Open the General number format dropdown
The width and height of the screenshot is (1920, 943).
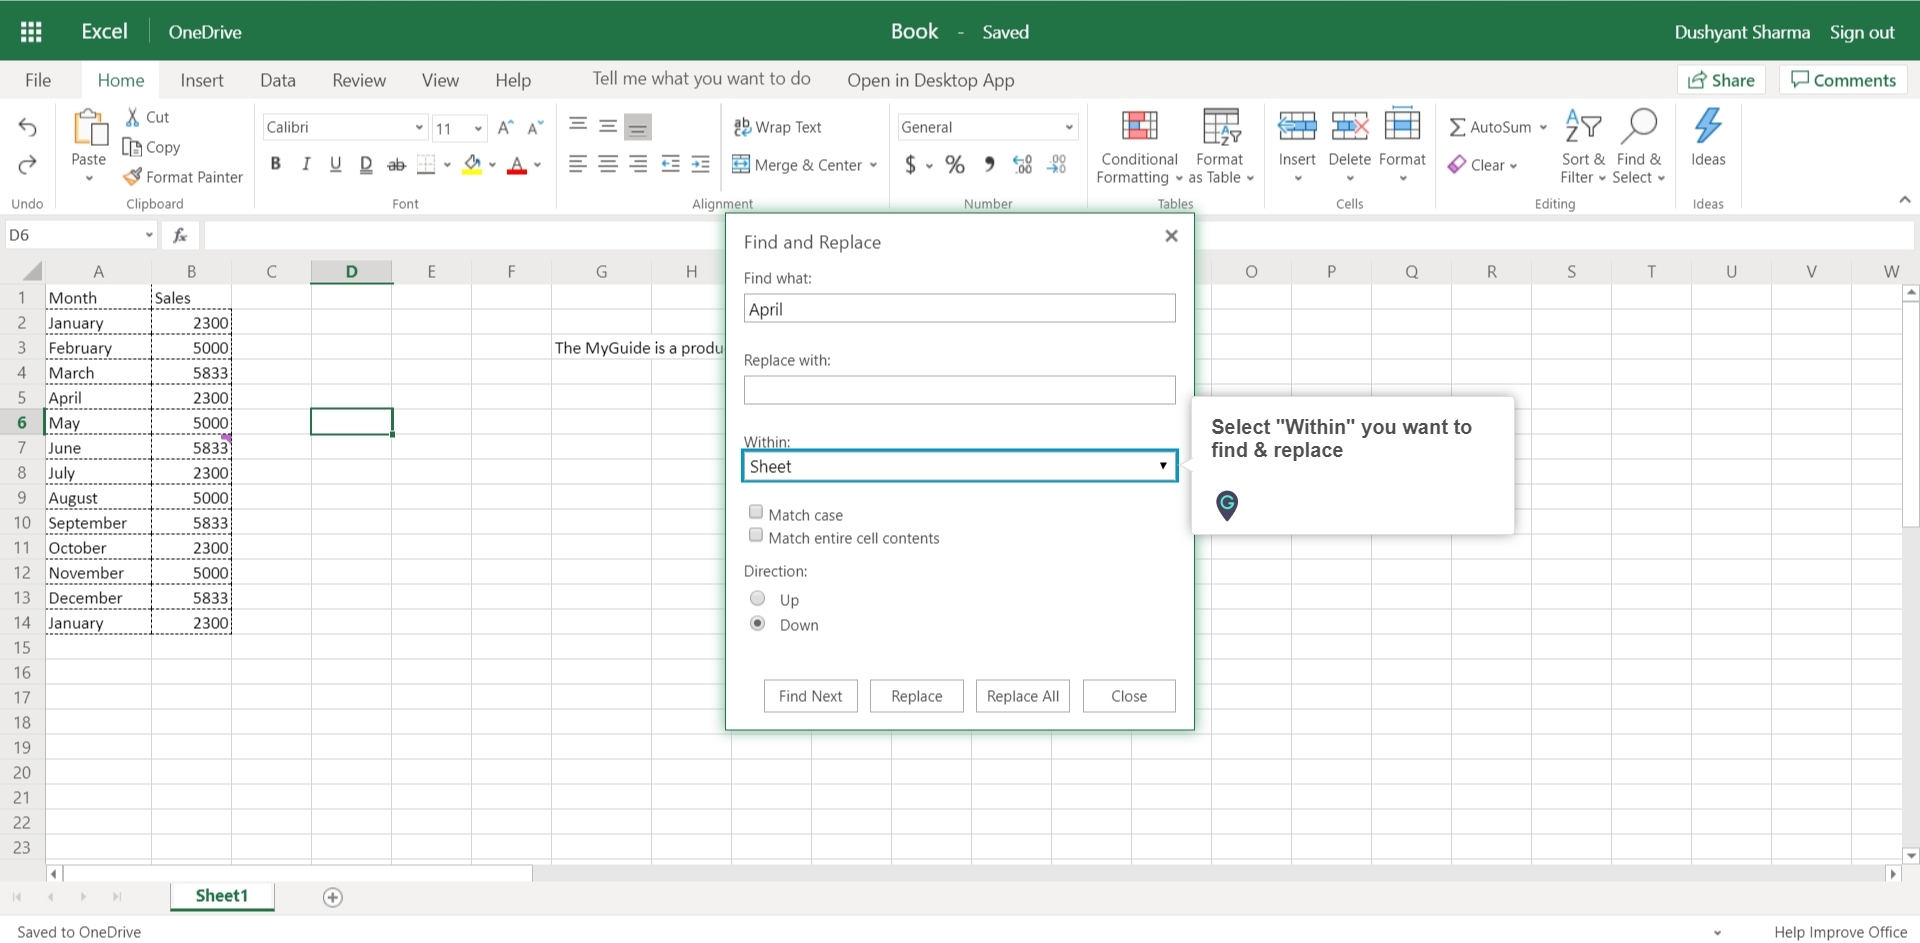click(x=1069, y=127)
